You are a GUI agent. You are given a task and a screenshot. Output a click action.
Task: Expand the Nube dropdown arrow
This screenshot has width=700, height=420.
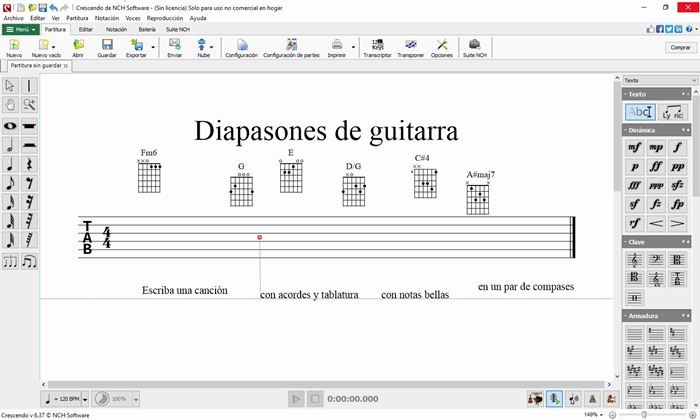tap(211, 47)
